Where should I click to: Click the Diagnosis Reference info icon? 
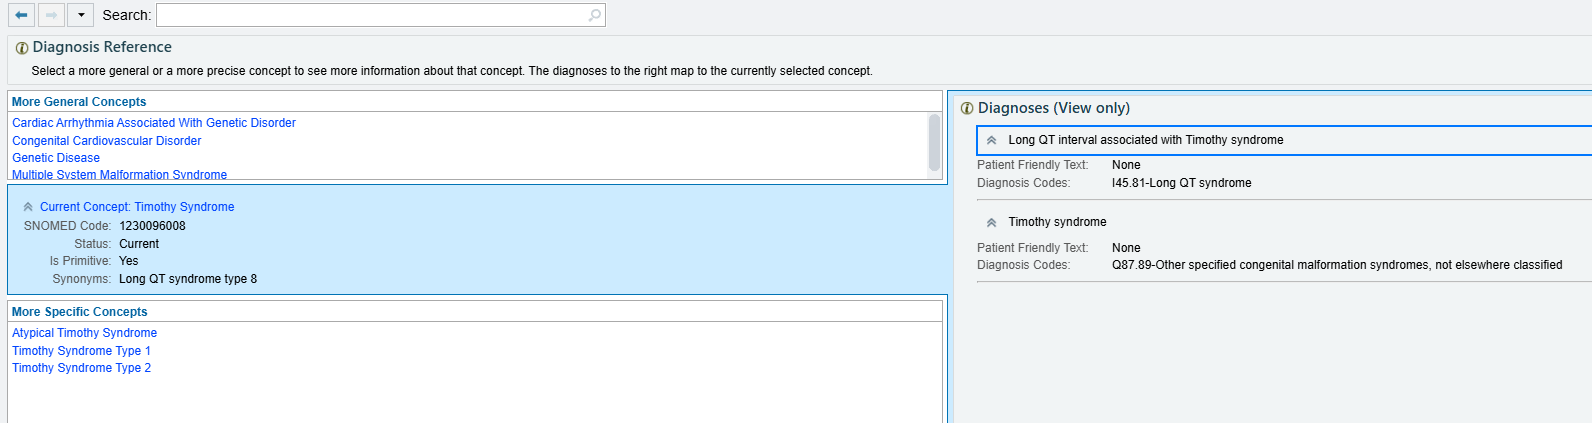click(x=21, y=48)
